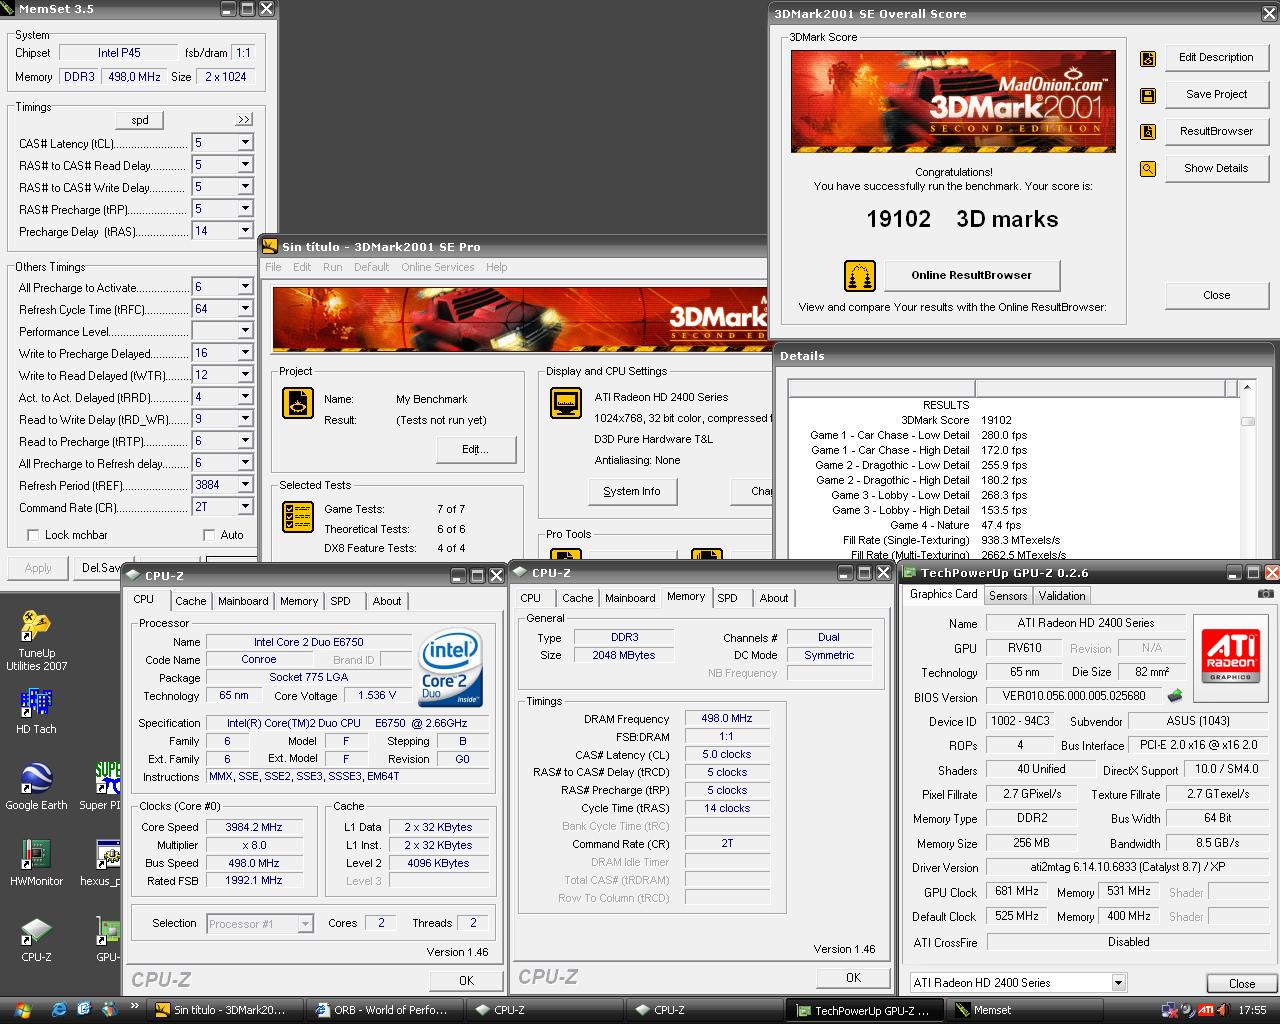The image size is (1280, 1024).
Task: Click Edit Description button
Action: click(1216, 57)
